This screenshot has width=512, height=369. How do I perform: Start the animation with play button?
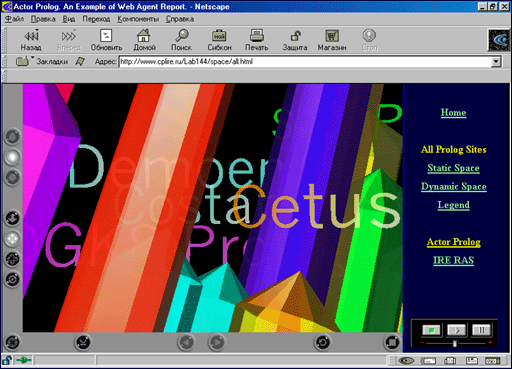pyautogui.click(x=457, y=330)
